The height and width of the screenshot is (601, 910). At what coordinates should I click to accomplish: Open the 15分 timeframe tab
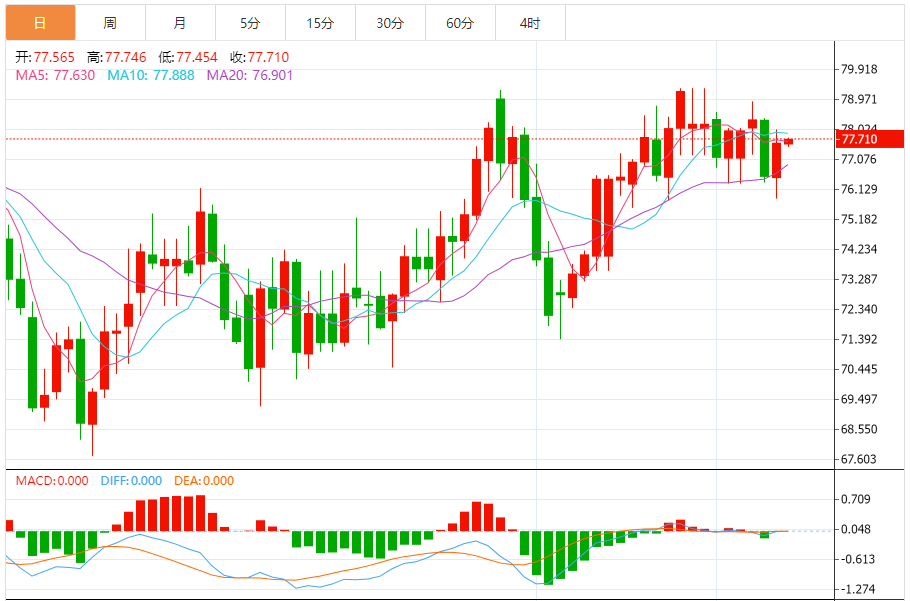click(320, 23)
